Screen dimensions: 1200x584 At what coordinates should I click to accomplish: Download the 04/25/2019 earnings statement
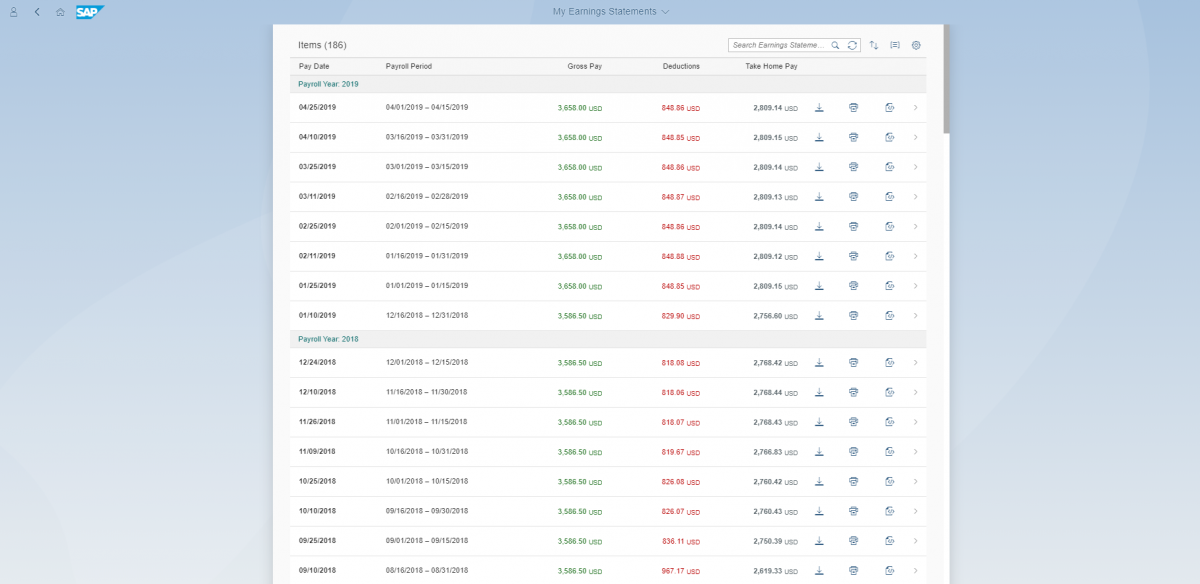click(819, 108)
